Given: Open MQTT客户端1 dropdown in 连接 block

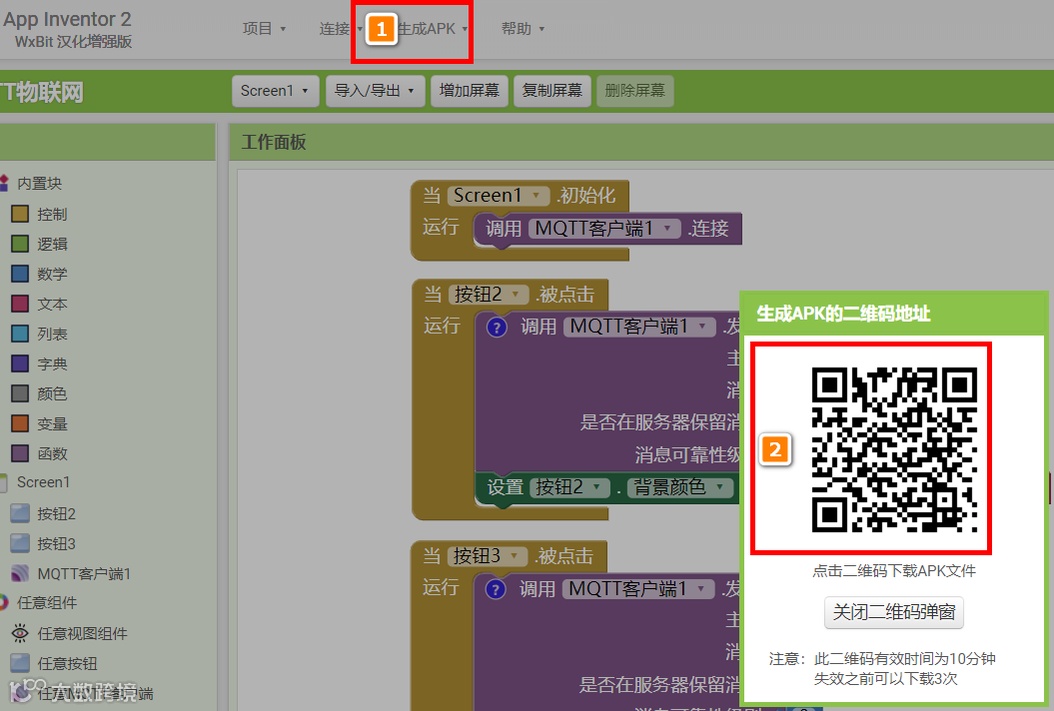Looking at the screenshot, I should point(604,228).
